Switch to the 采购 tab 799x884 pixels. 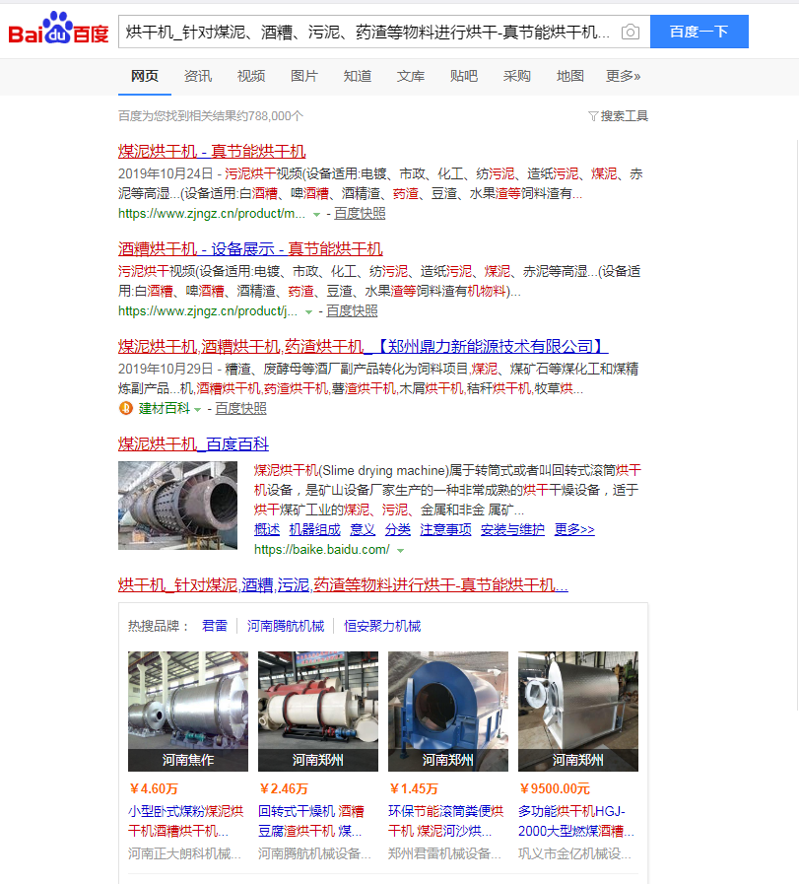(x=517, y=76)
